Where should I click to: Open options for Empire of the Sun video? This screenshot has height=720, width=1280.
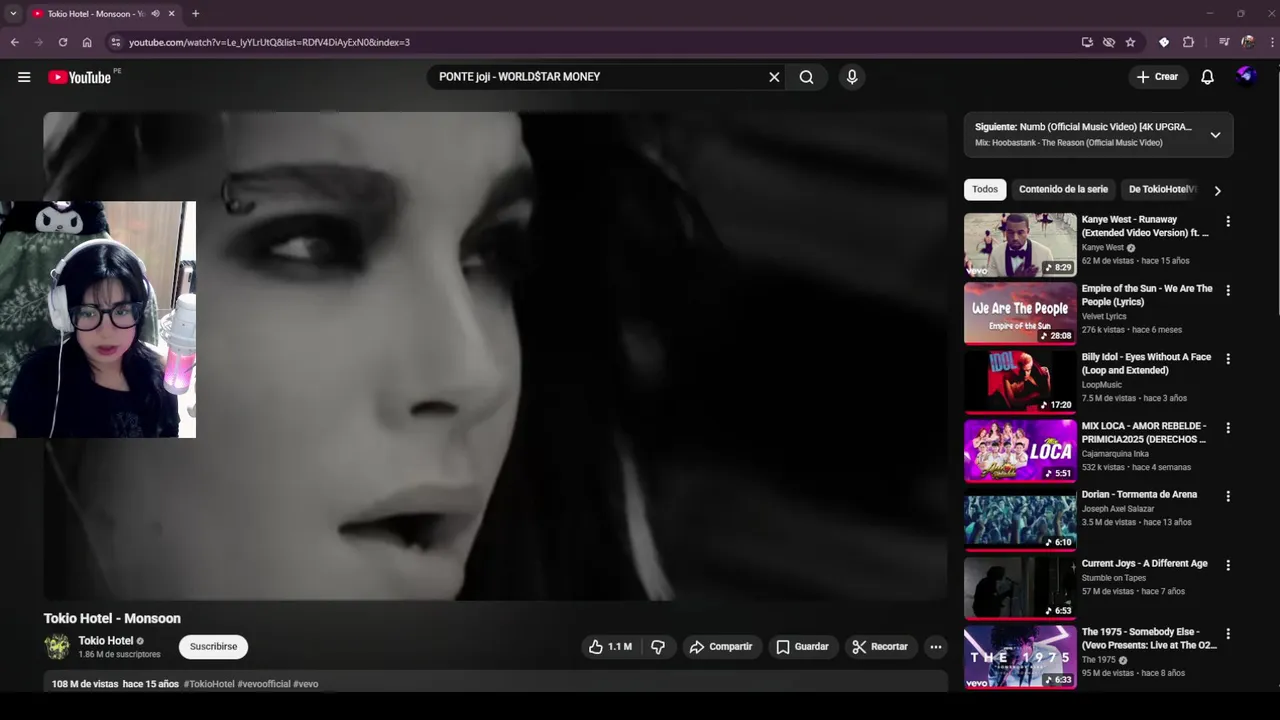coord(1228,291)
